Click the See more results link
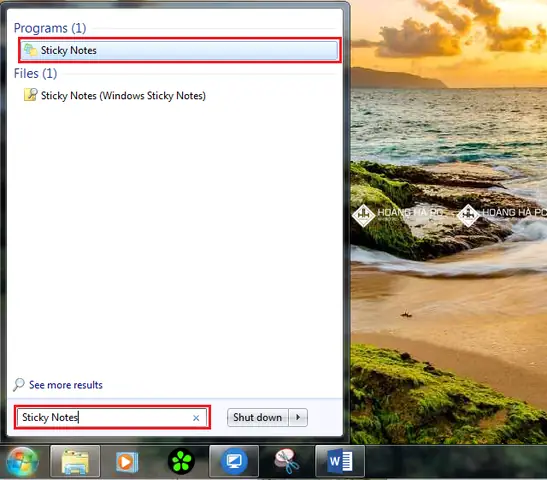The image size is (547, 480). point(66,385)
